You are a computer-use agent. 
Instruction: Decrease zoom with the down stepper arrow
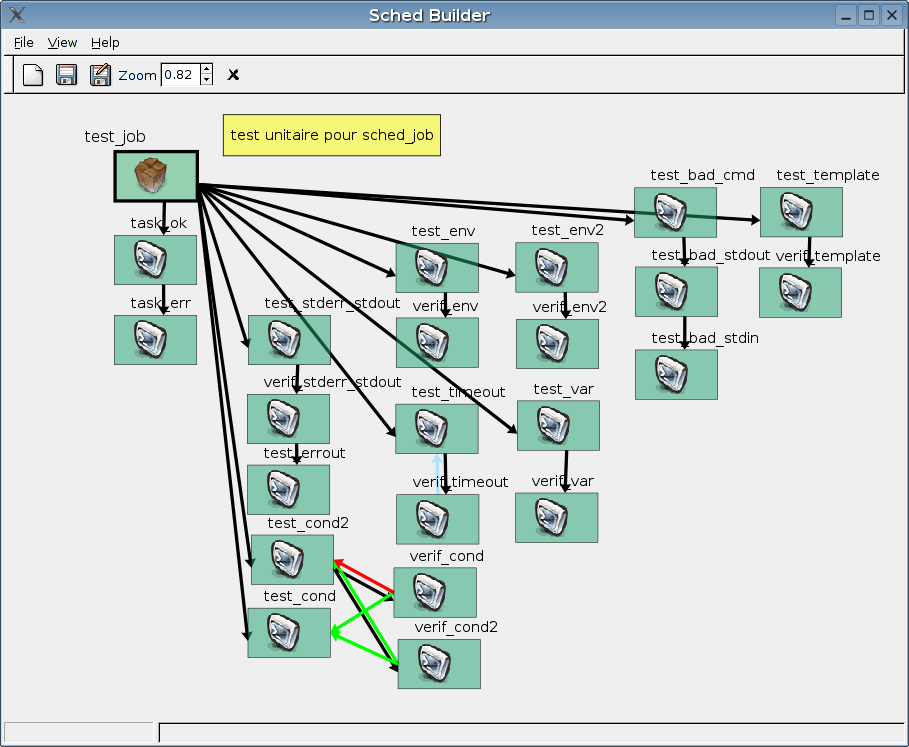pyautogui.click(x=206, y=80)
